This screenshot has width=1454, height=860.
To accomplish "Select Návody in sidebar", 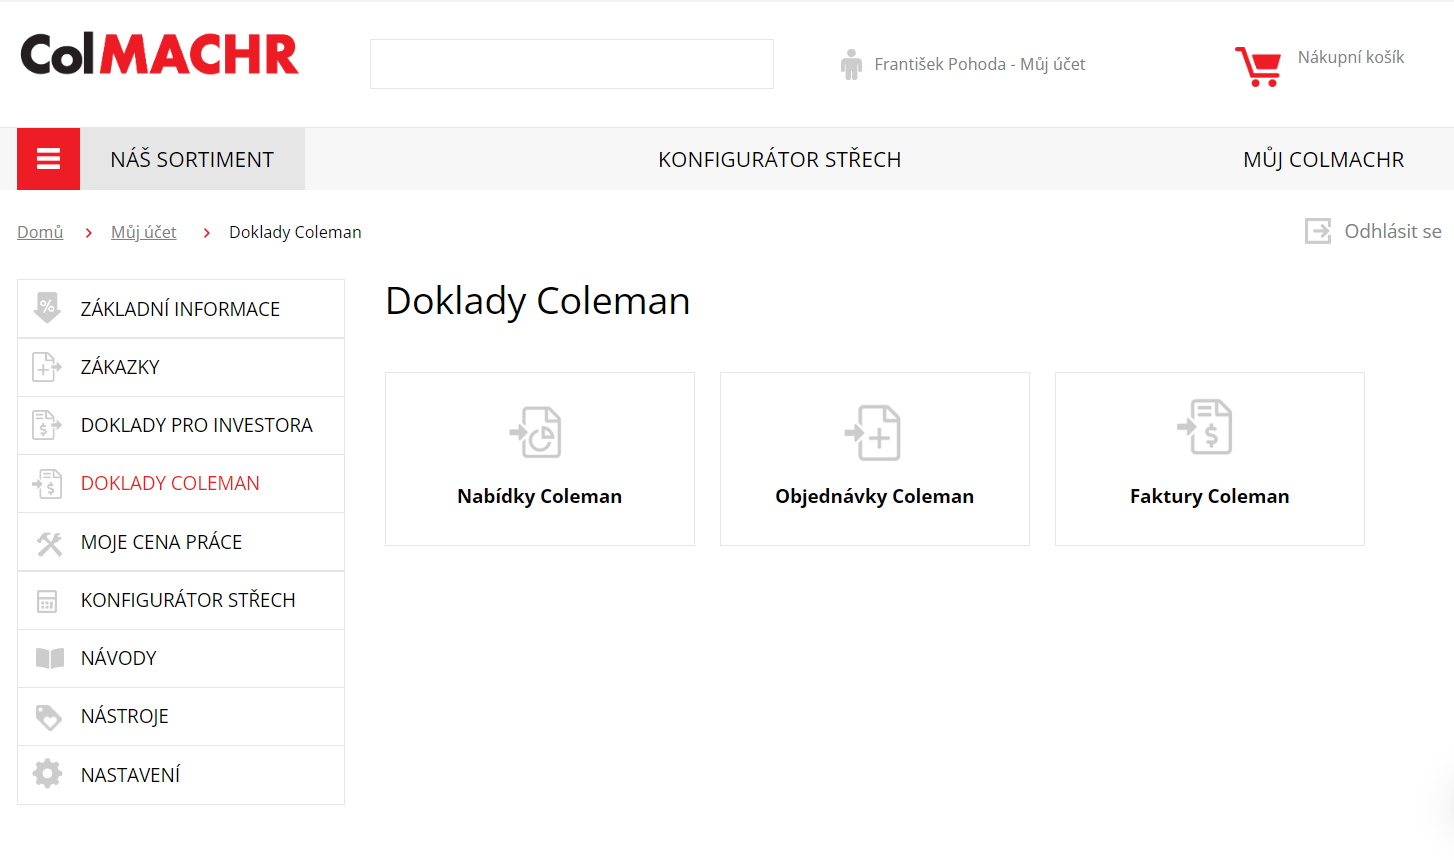I will 181,658.
